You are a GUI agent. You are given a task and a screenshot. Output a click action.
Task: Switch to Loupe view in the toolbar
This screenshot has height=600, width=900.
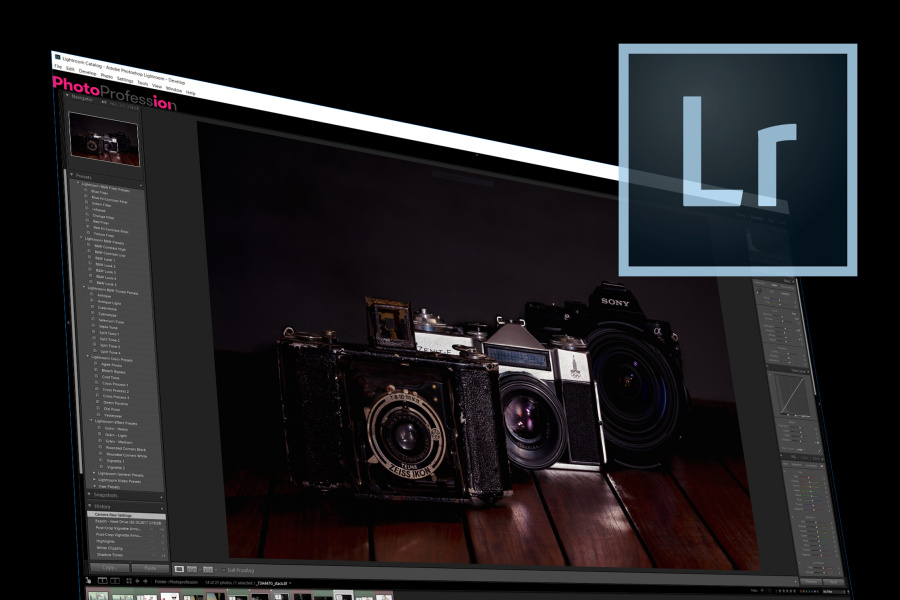tap(179, 569)
